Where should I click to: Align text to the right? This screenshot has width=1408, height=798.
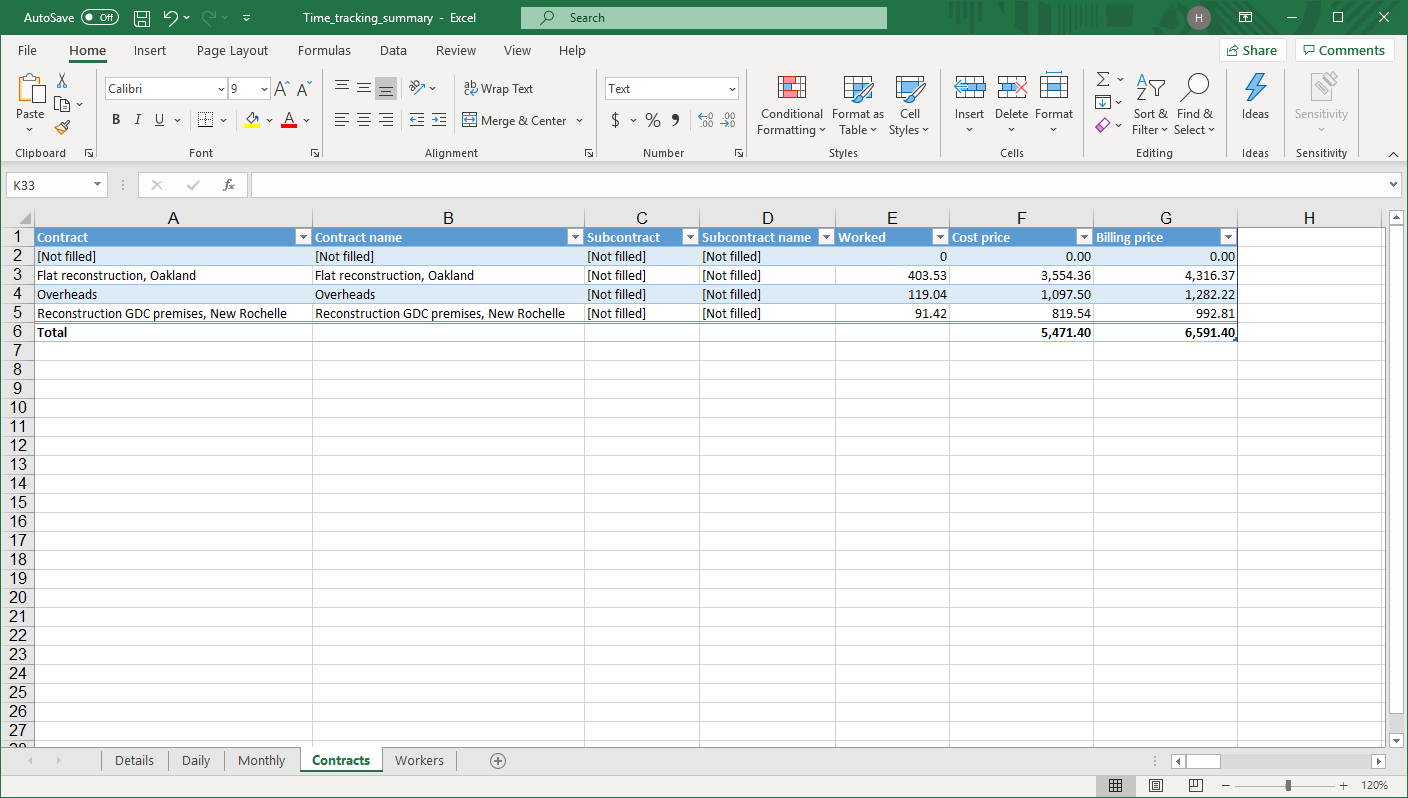[x=386, y=120]
